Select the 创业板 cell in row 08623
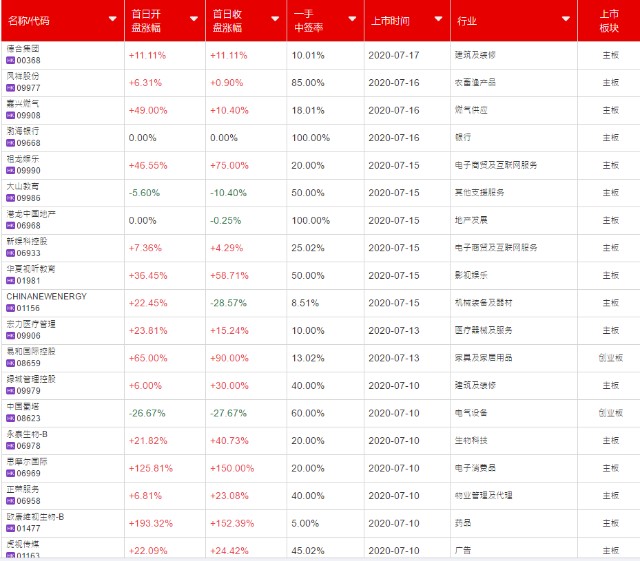The image size is (640, 561). pos(609,412)
